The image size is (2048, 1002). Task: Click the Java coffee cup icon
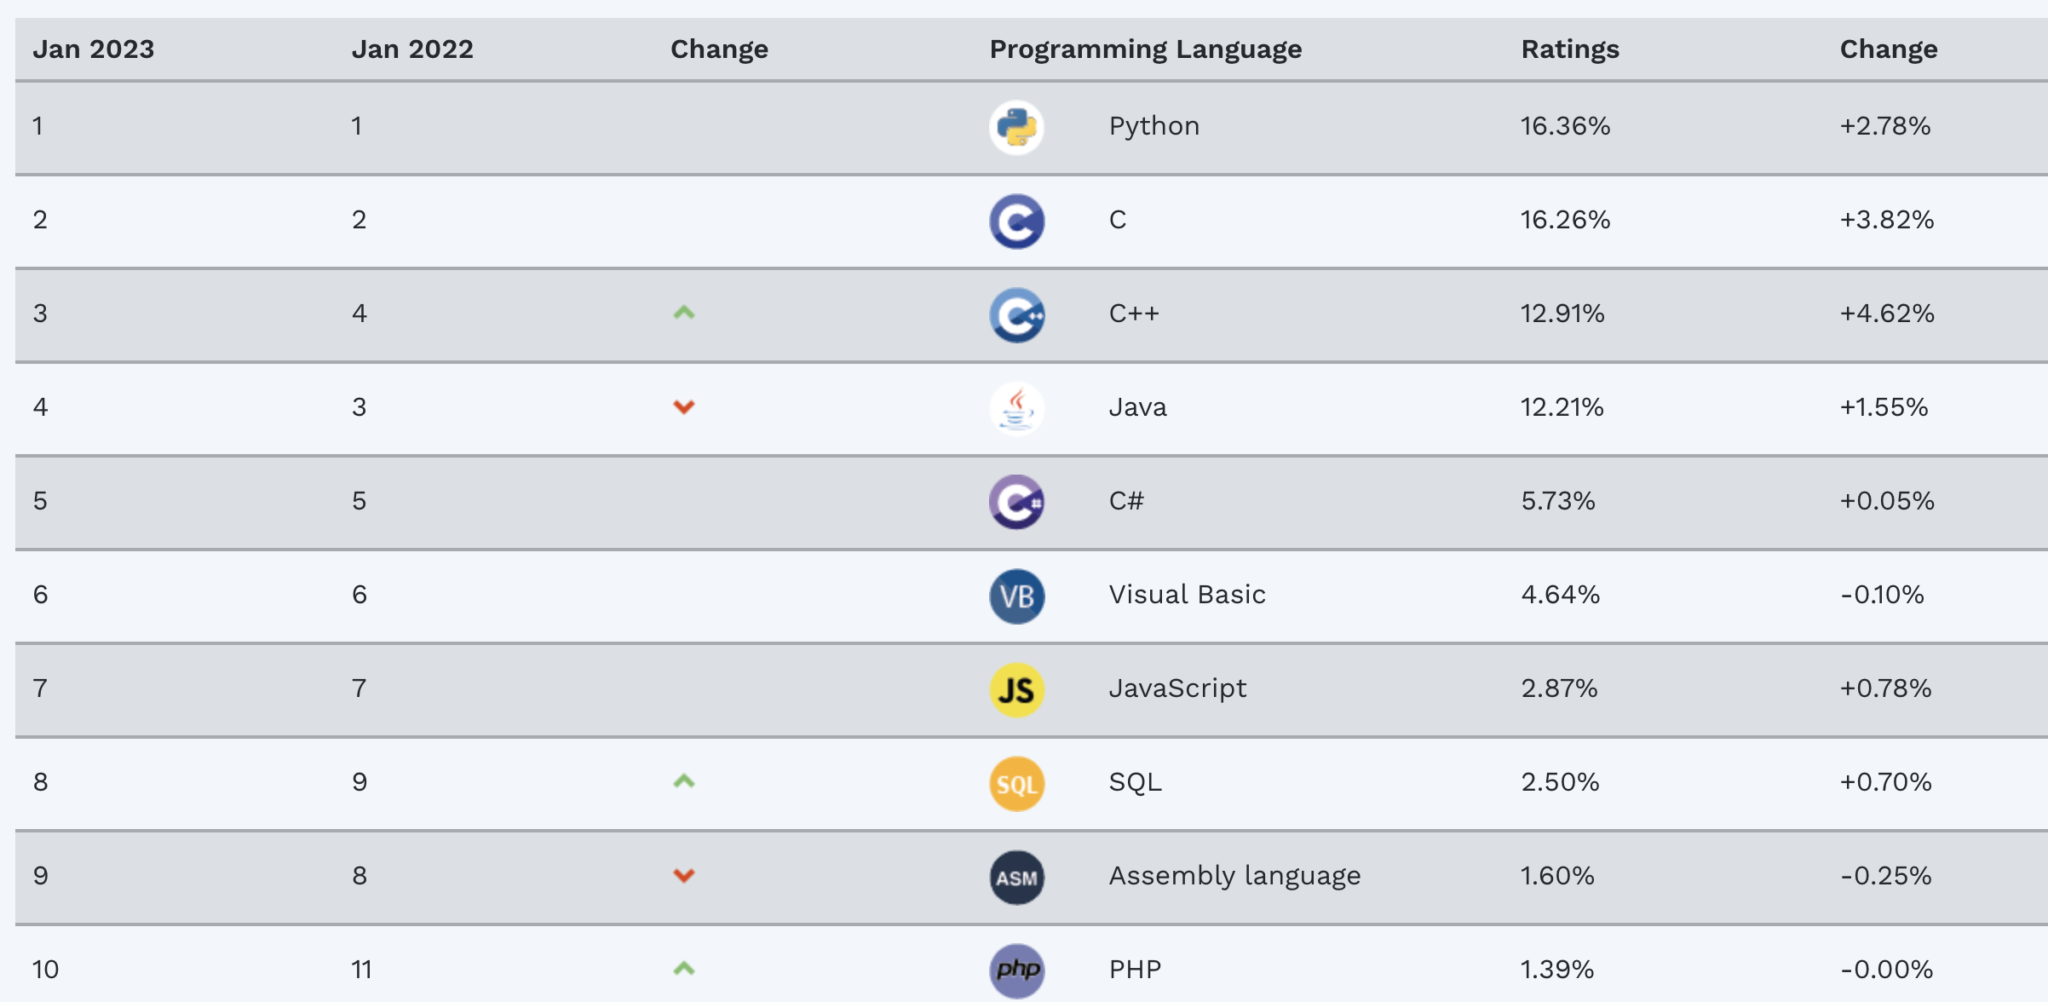pyautogui.click(x=1017, y=408)
